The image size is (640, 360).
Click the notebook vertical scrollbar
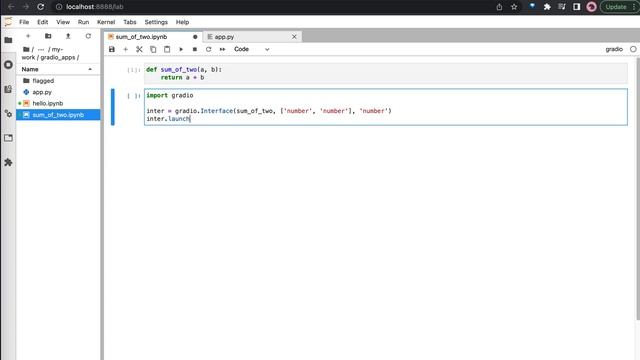click(x=638, y=188)
